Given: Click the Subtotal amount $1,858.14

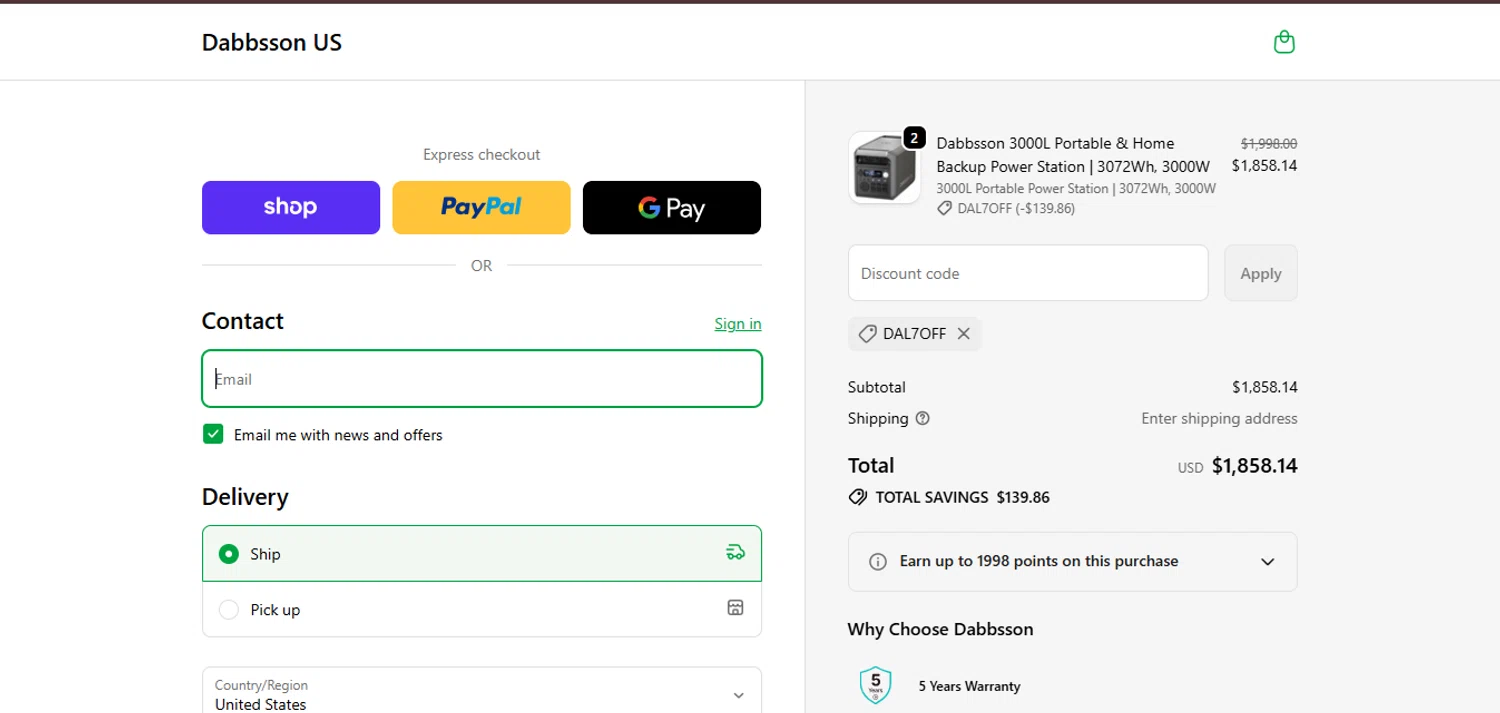Looking at the screenshot, I should pos(1265,387).
